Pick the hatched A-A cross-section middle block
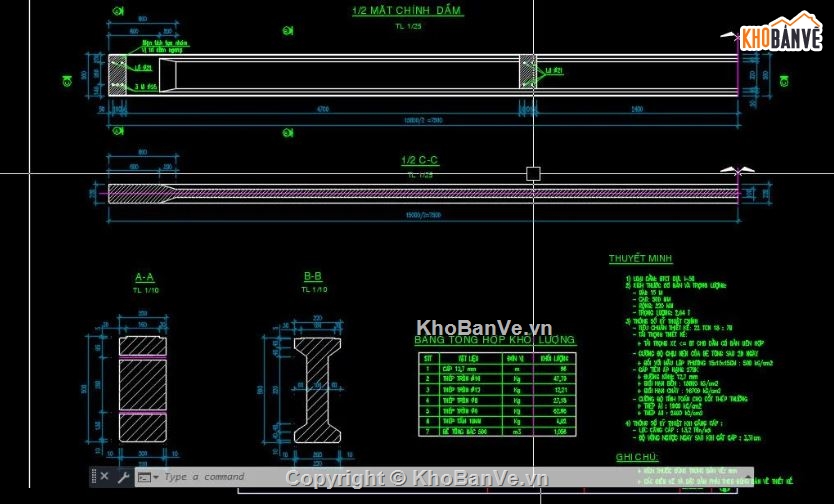The image size is (834, 504). [x=143, y=385]
